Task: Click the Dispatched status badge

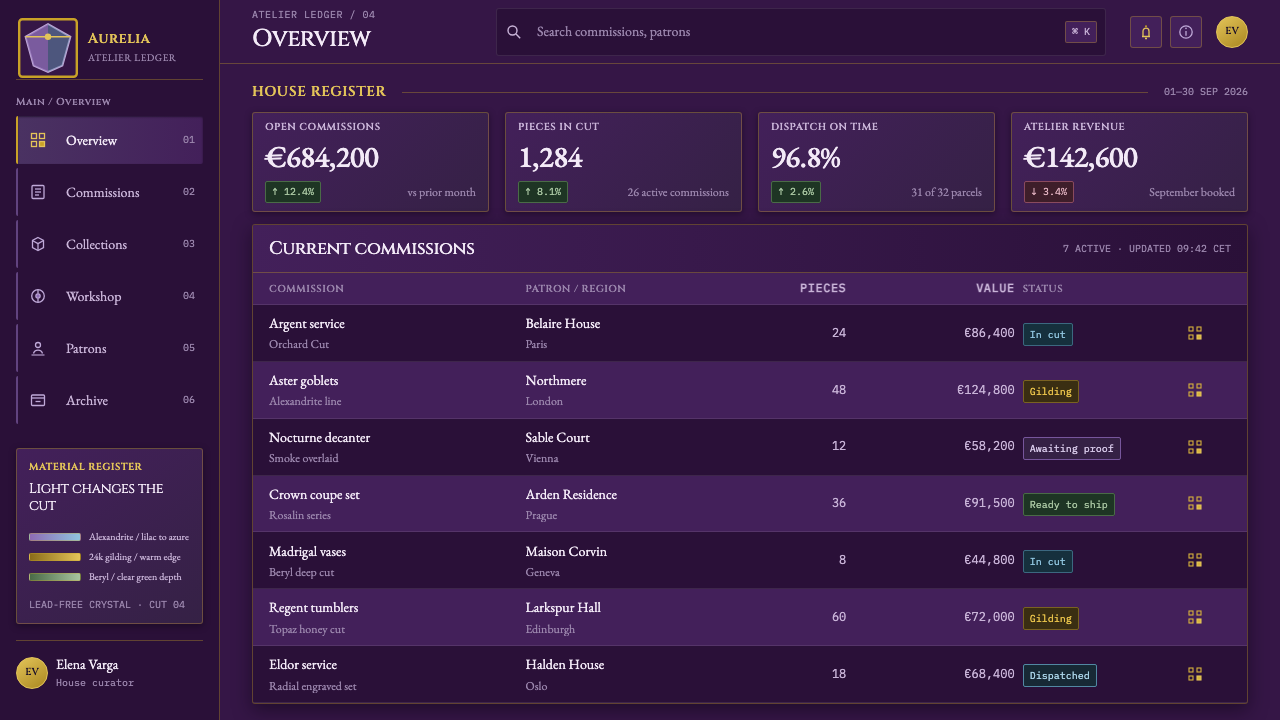Action: [x=1060, y=675]
